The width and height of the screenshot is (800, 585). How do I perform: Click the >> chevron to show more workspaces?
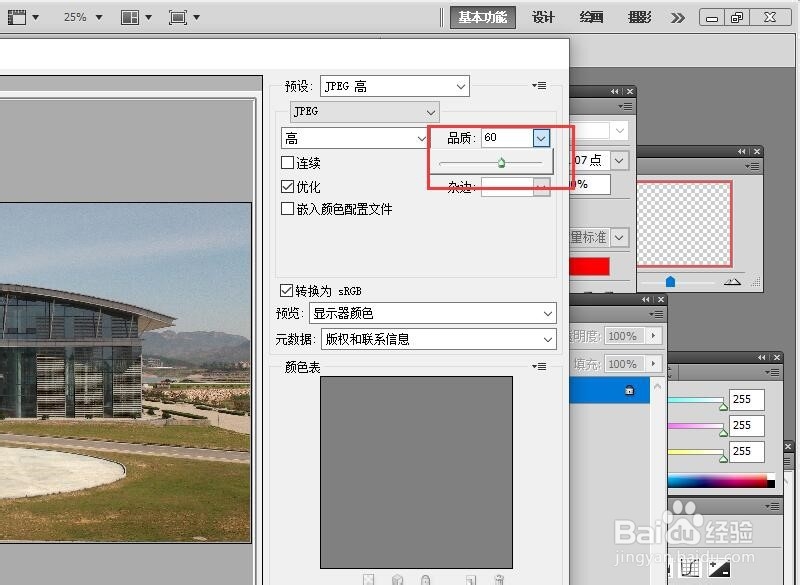coord(678,17)
